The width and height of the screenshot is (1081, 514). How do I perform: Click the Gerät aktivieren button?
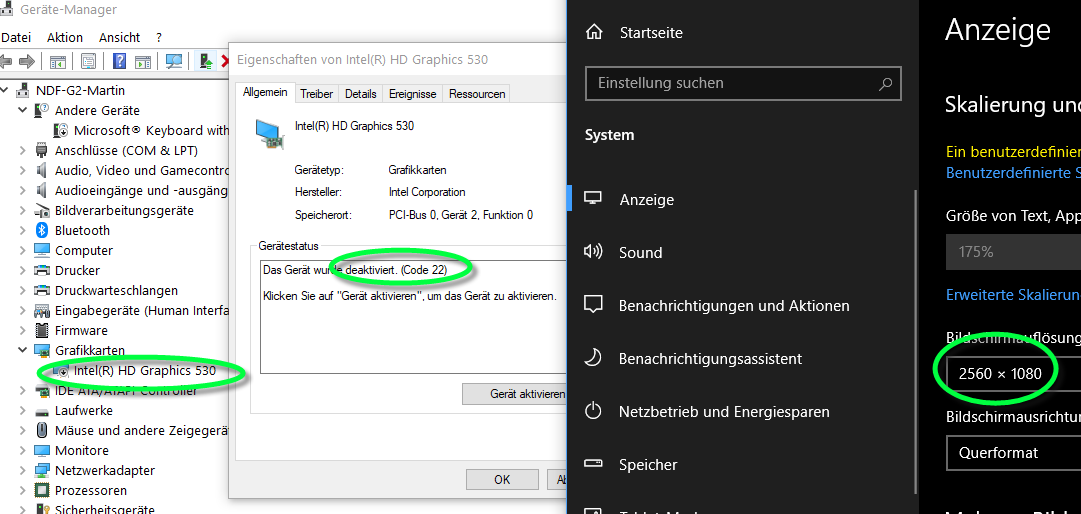point(514,394)
